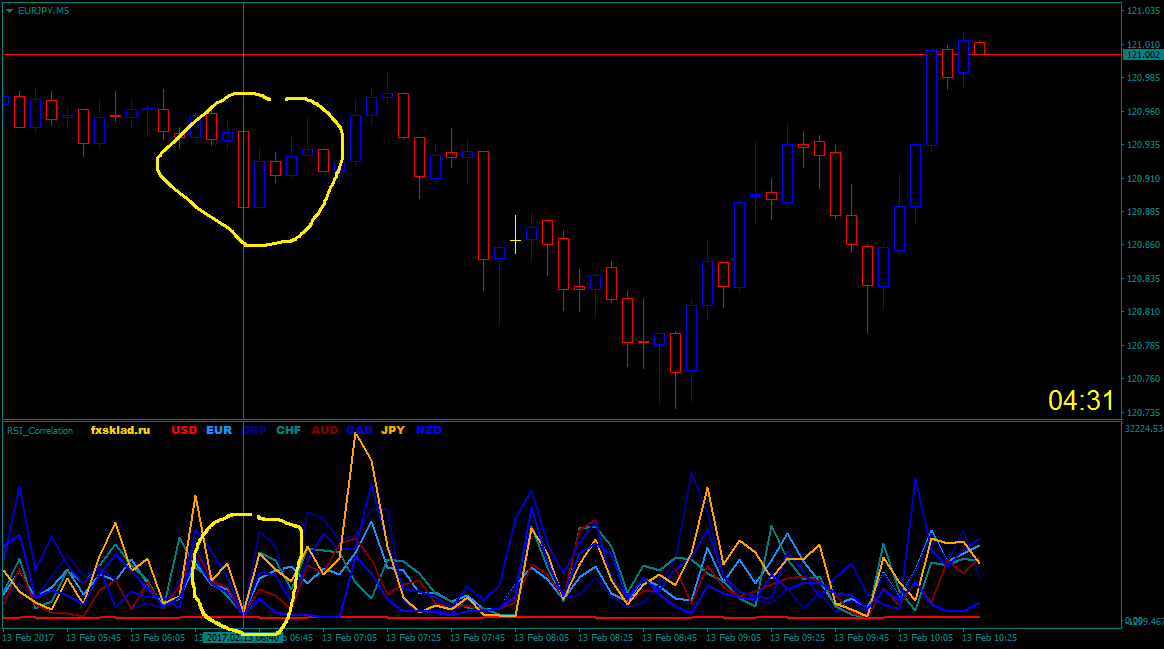
Task: Click the 13 Feb 09:45 time label
Action: coord(861,638)
